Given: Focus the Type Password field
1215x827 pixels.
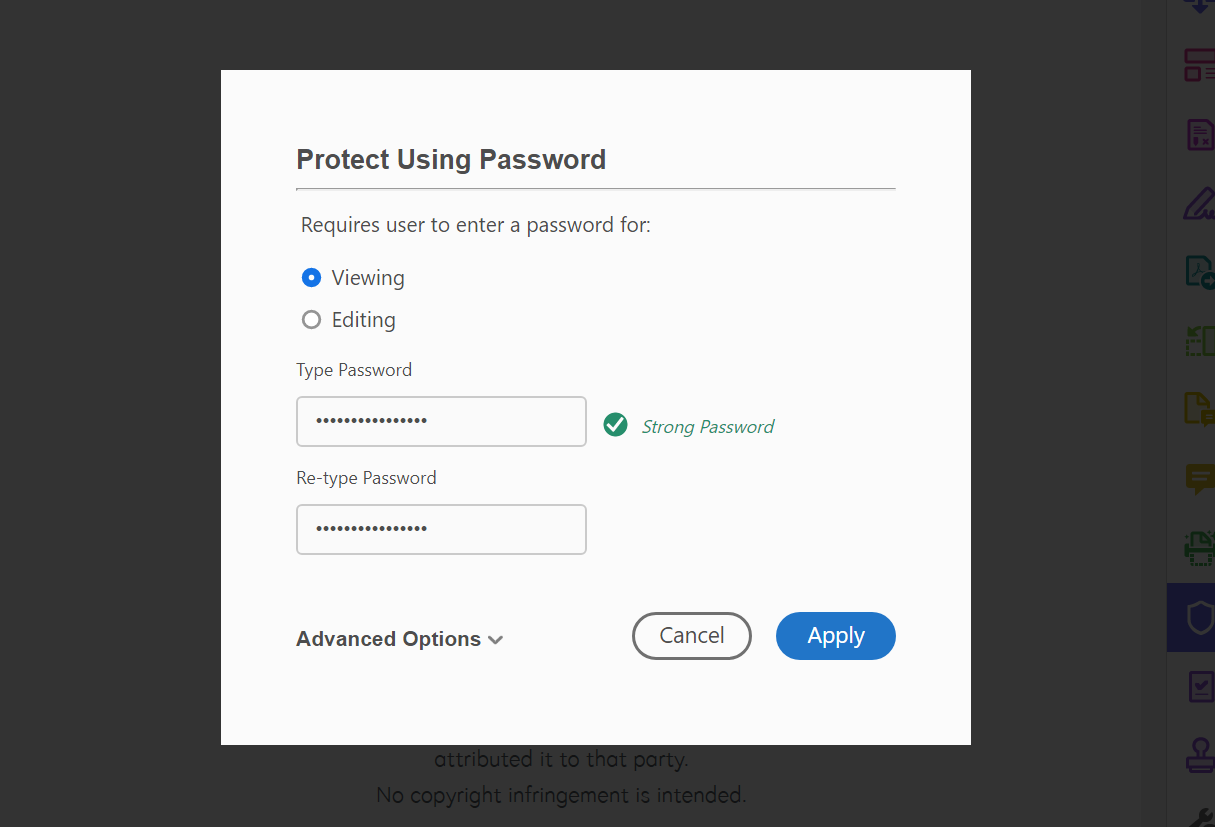Looking at the screenshot, I should tap(441, 422).
